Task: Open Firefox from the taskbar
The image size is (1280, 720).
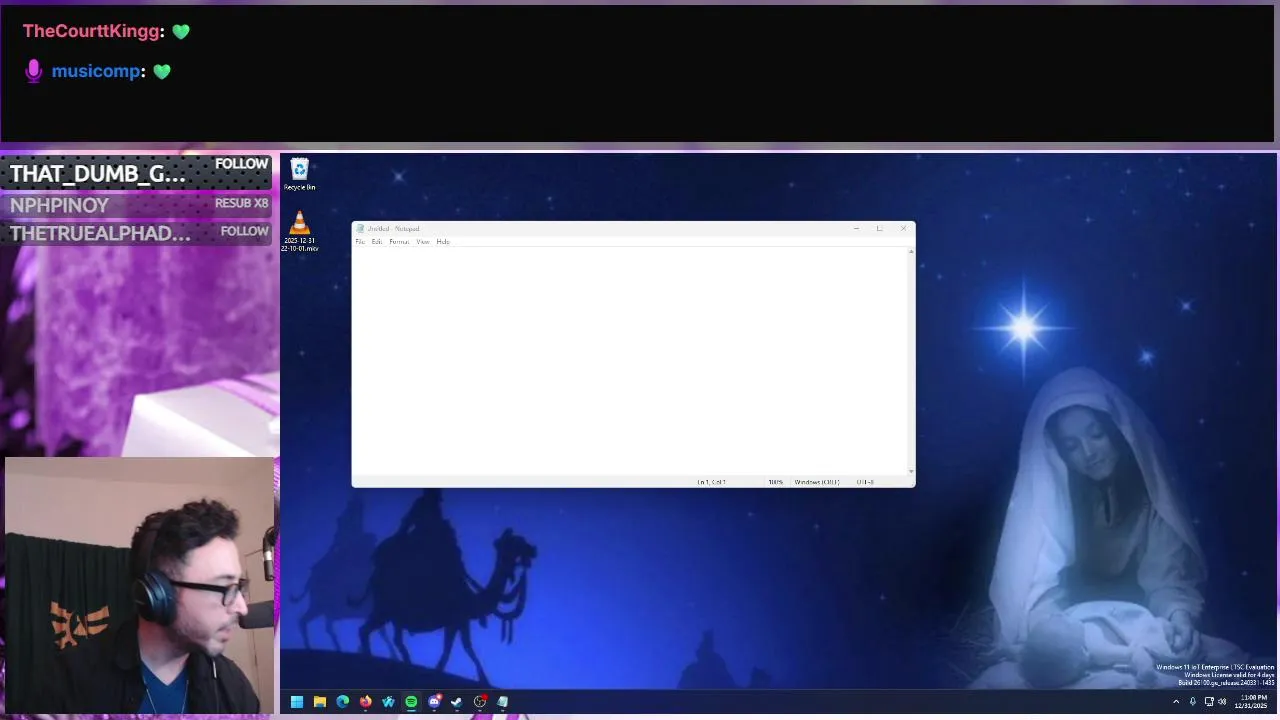Action: 366,702
